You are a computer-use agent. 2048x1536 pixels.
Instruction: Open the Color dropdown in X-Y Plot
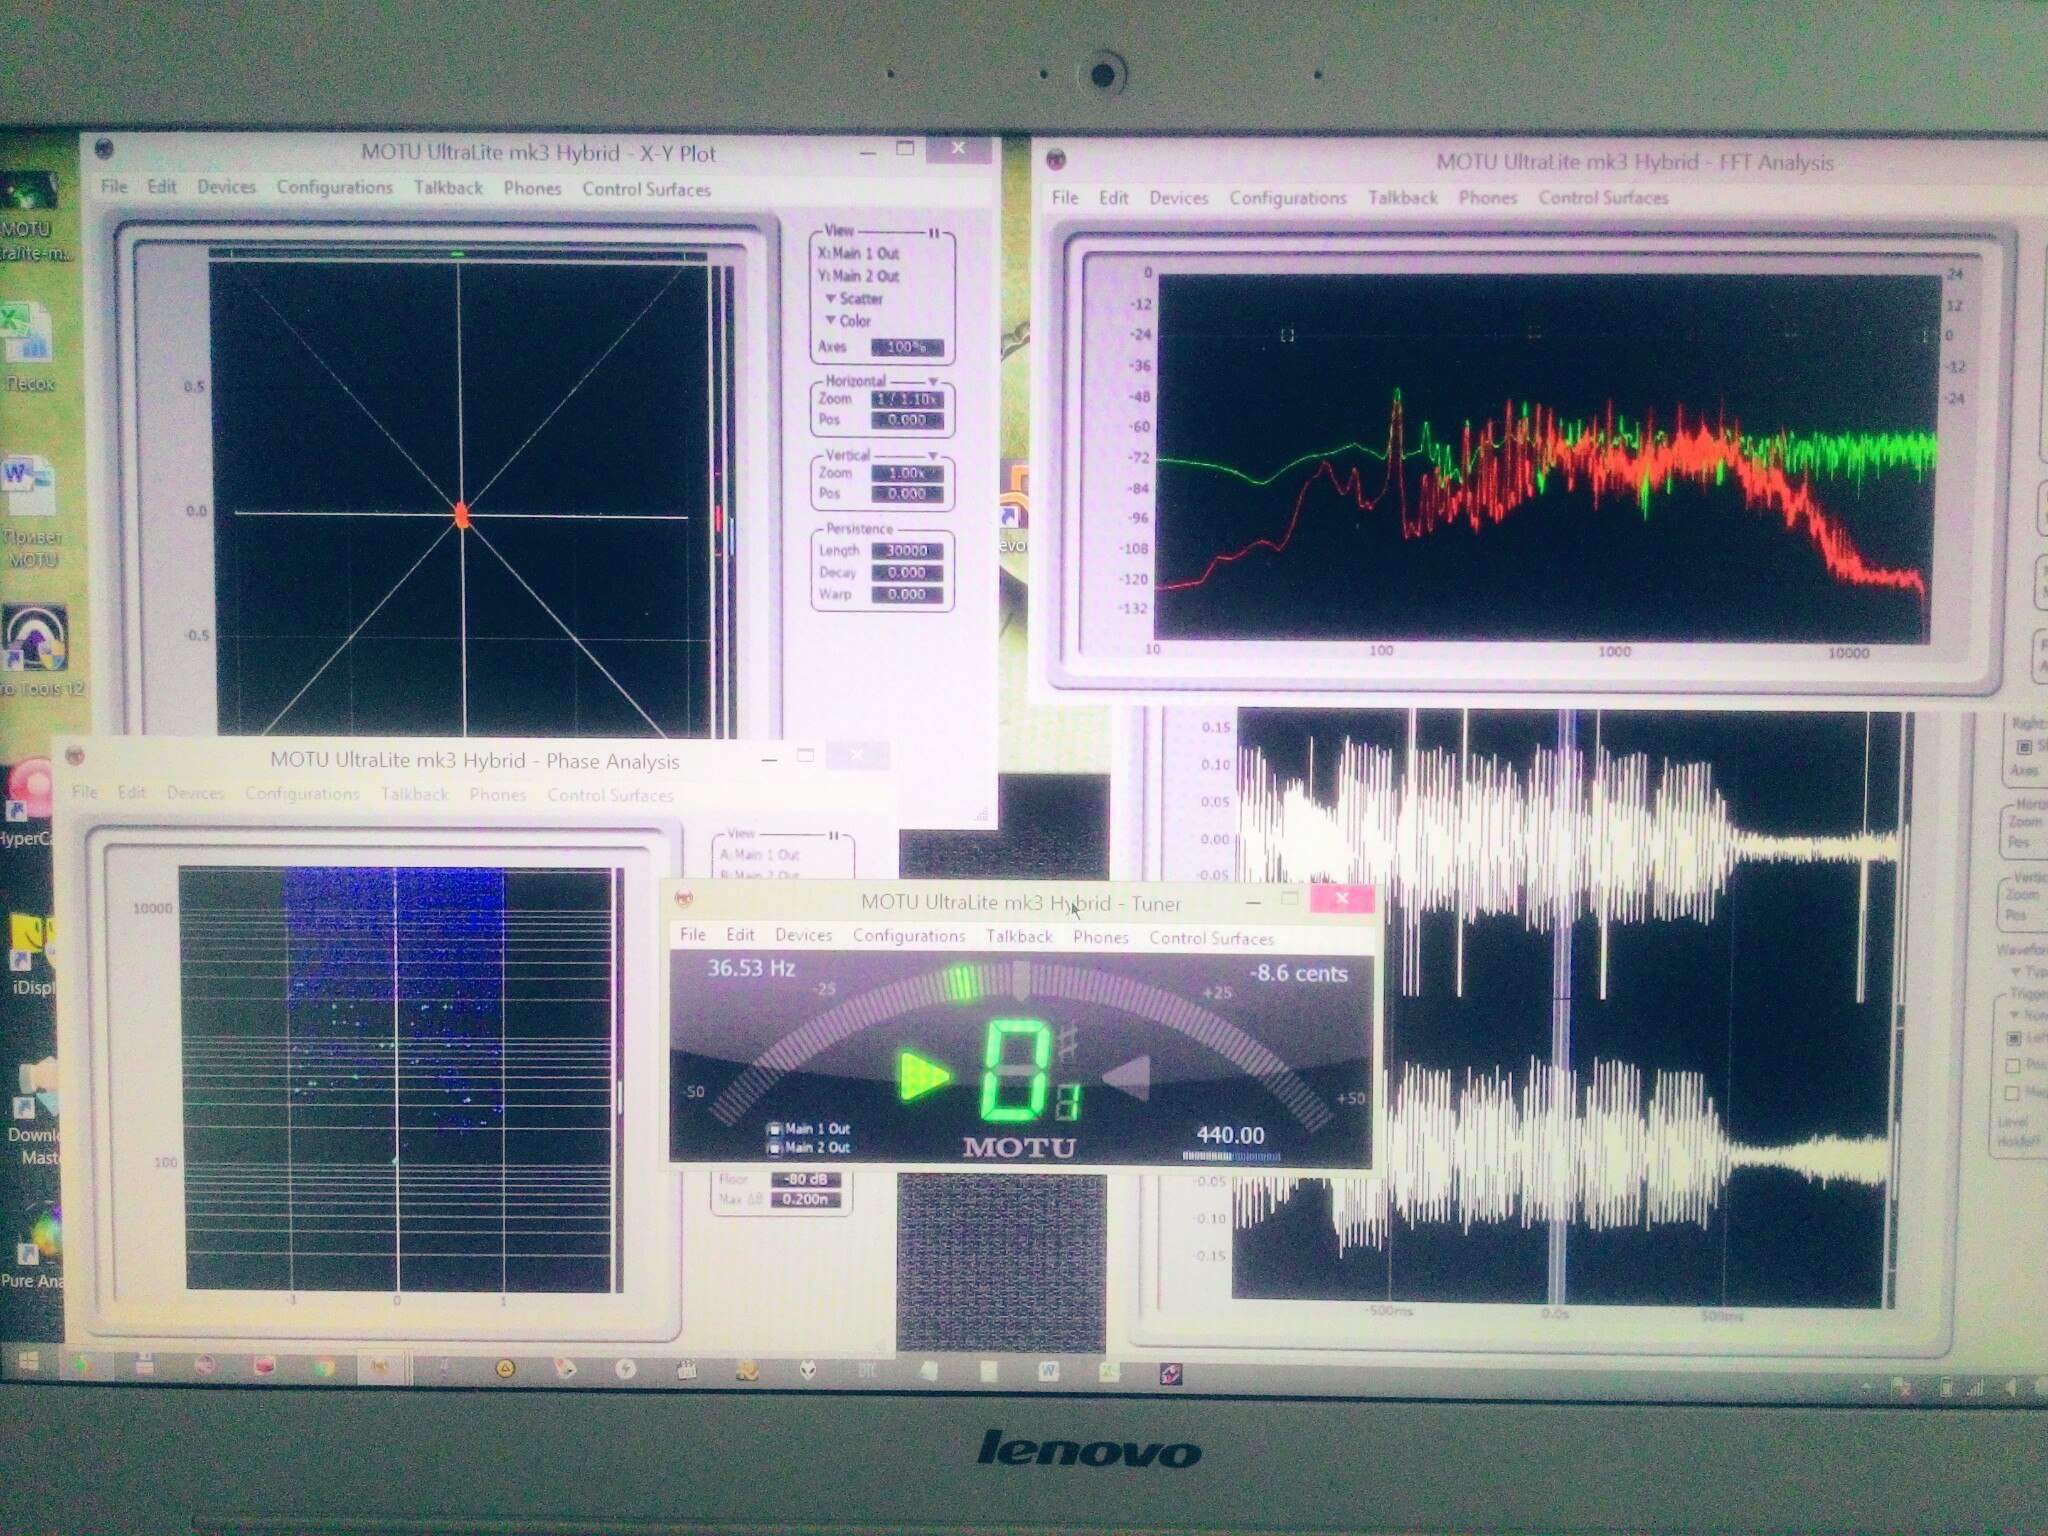848,321
